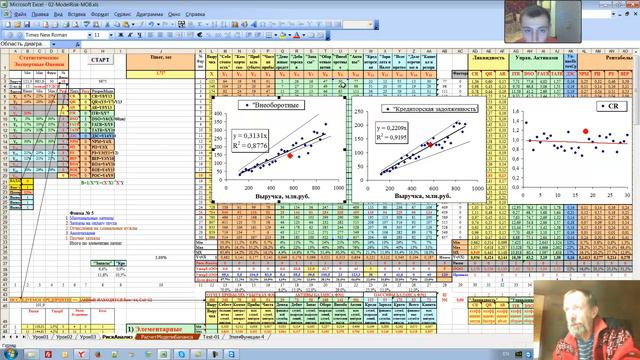
Task: Click the Name Box field
Action: tap(25, 44)
